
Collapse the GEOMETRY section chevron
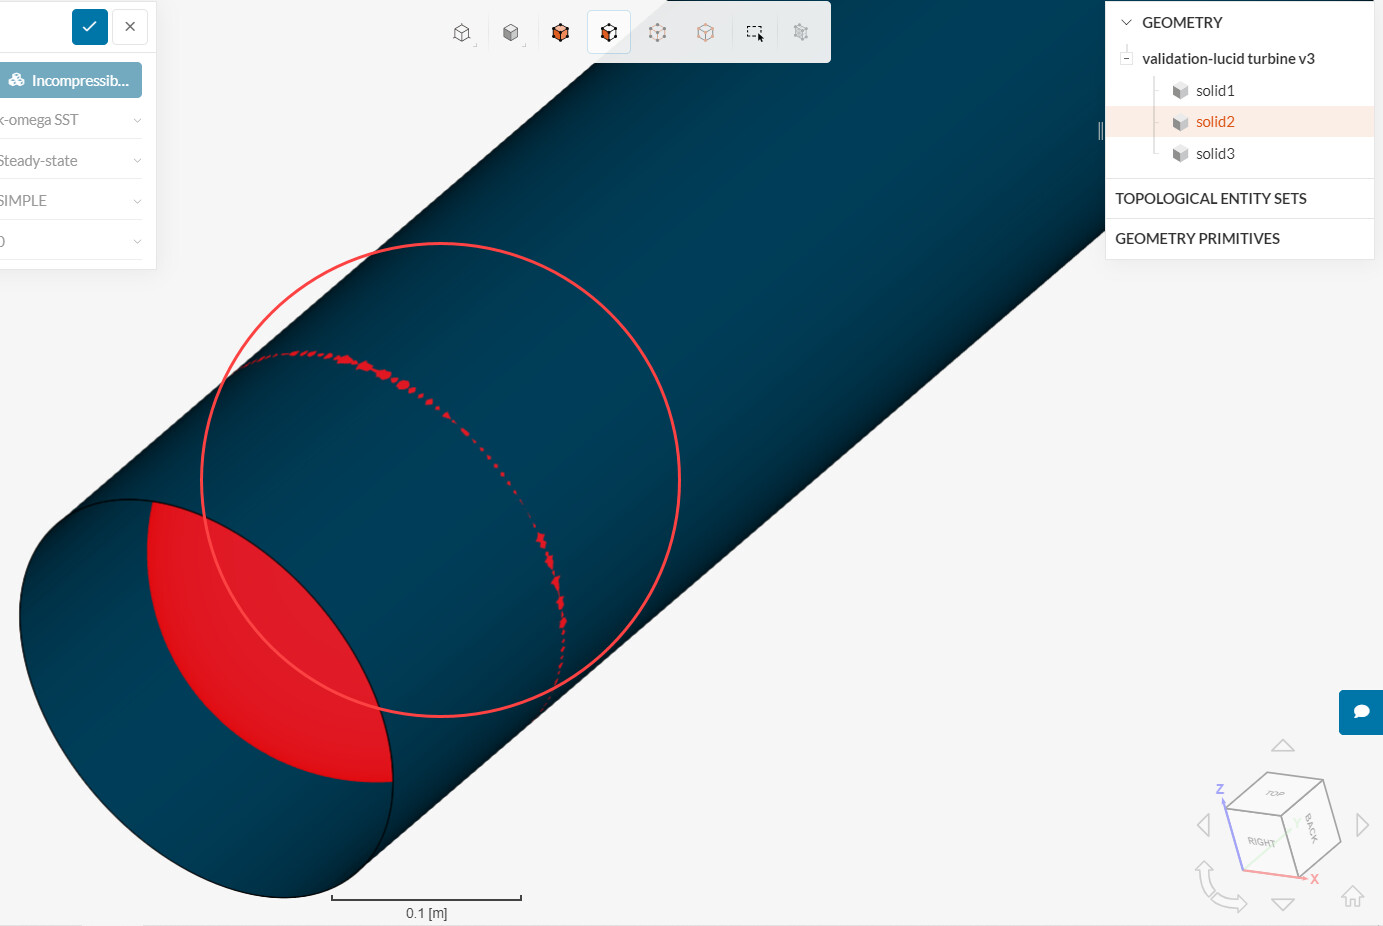(1127, 22)
